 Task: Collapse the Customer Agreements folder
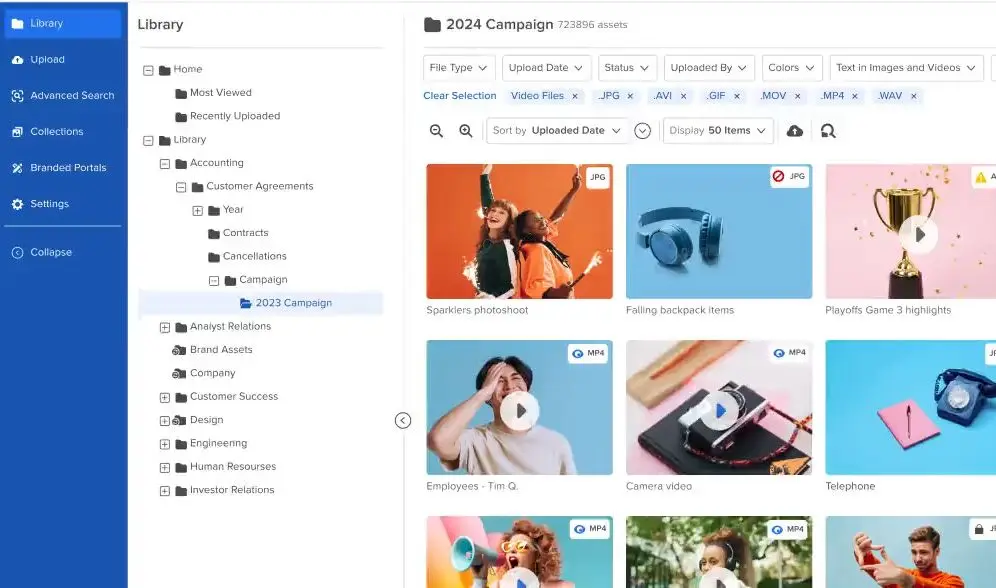coord(181,187)
